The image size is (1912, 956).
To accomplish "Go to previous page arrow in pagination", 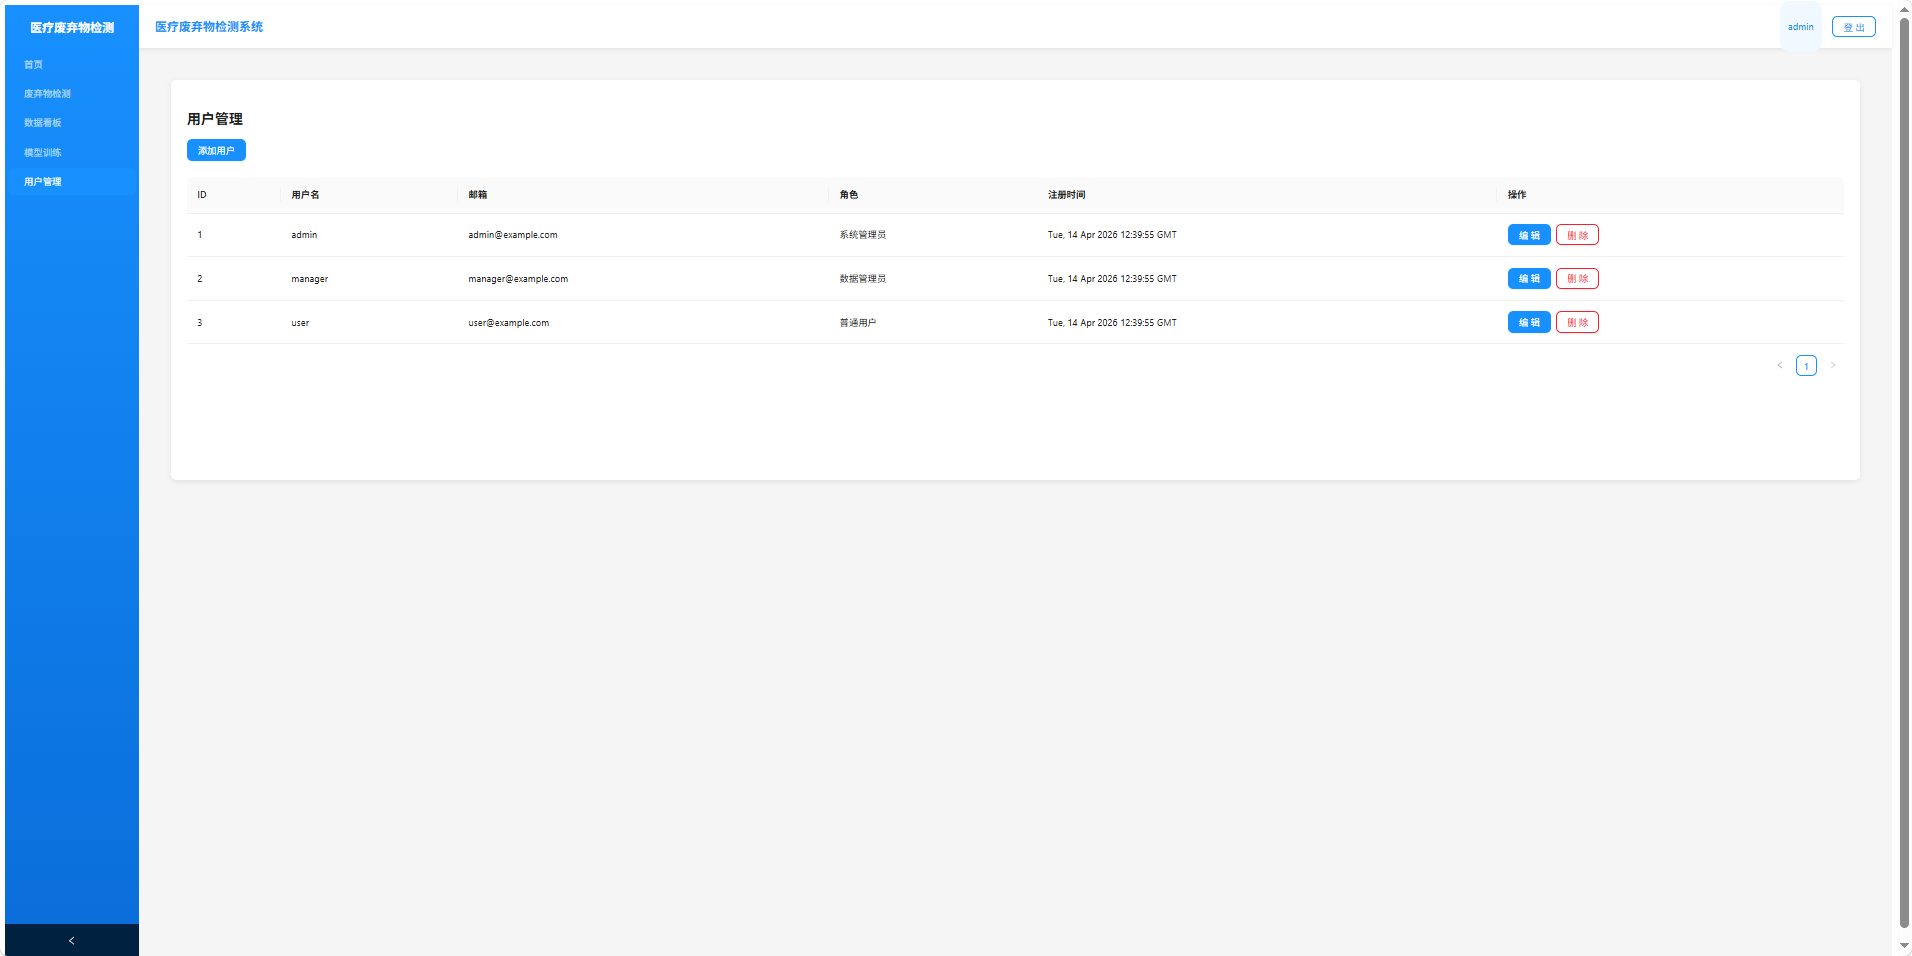I will pos(1780,365).
